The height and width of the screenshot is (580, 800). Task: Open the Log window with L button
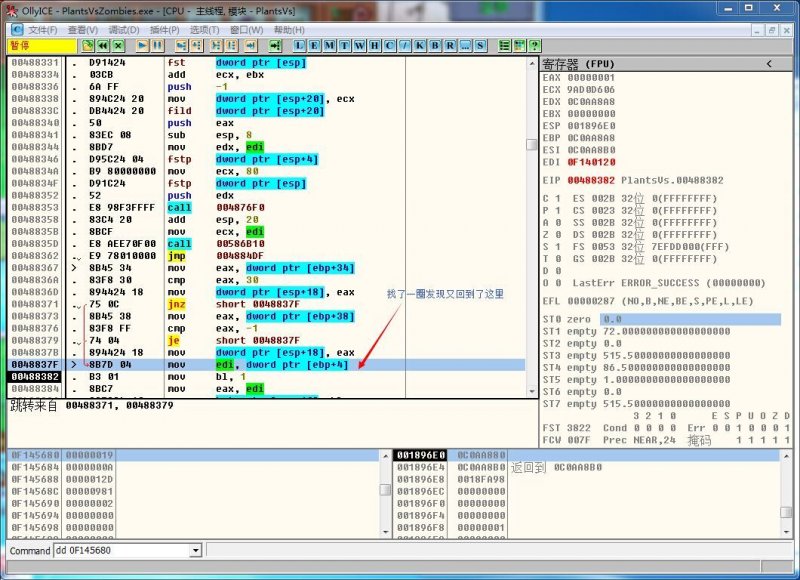click(x=299, y=45)
